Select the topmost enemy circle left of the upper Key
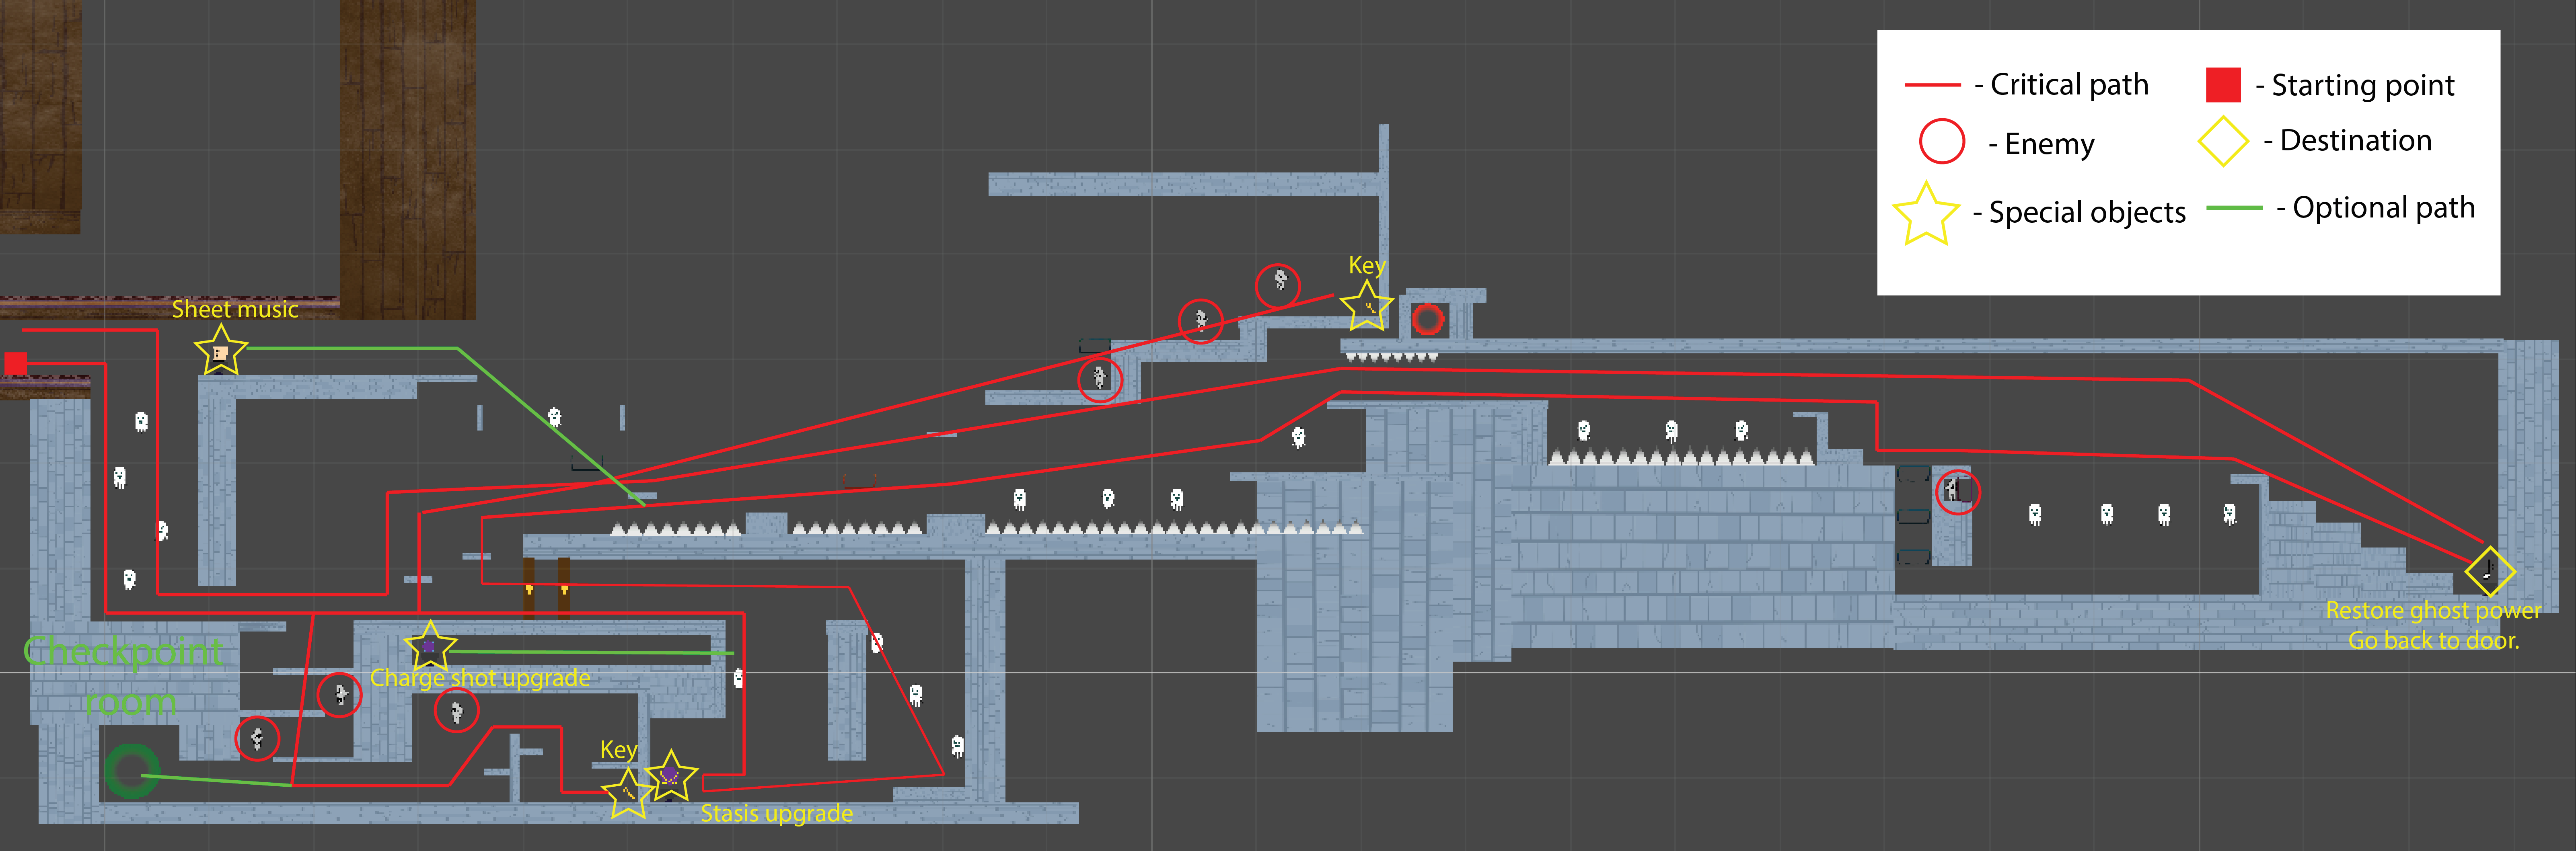2576x851 pixels. (x=1278, y=285)
